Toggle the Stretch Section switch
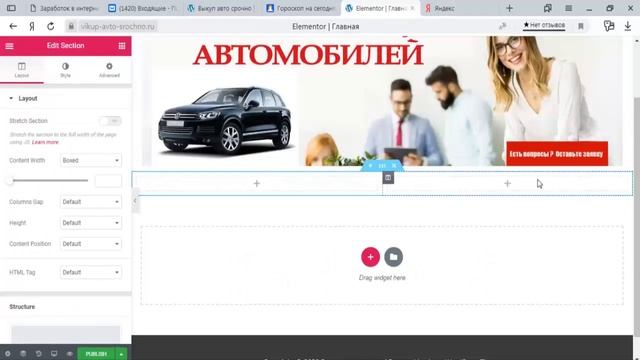The width and height of the screenshot is (640, 360). [x=110, y=121]
